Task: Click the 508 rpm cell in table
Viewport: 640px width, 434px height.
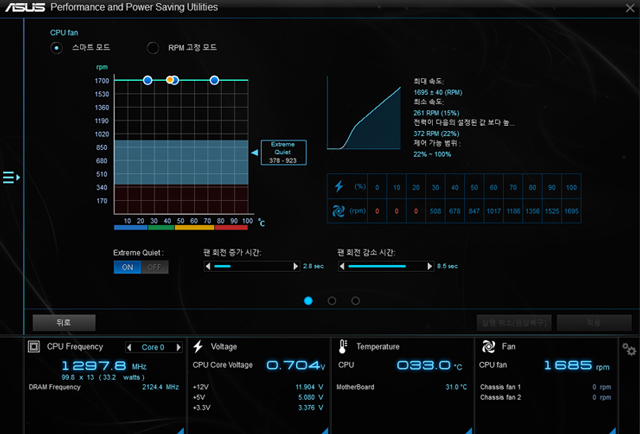Action: (436, 211)
